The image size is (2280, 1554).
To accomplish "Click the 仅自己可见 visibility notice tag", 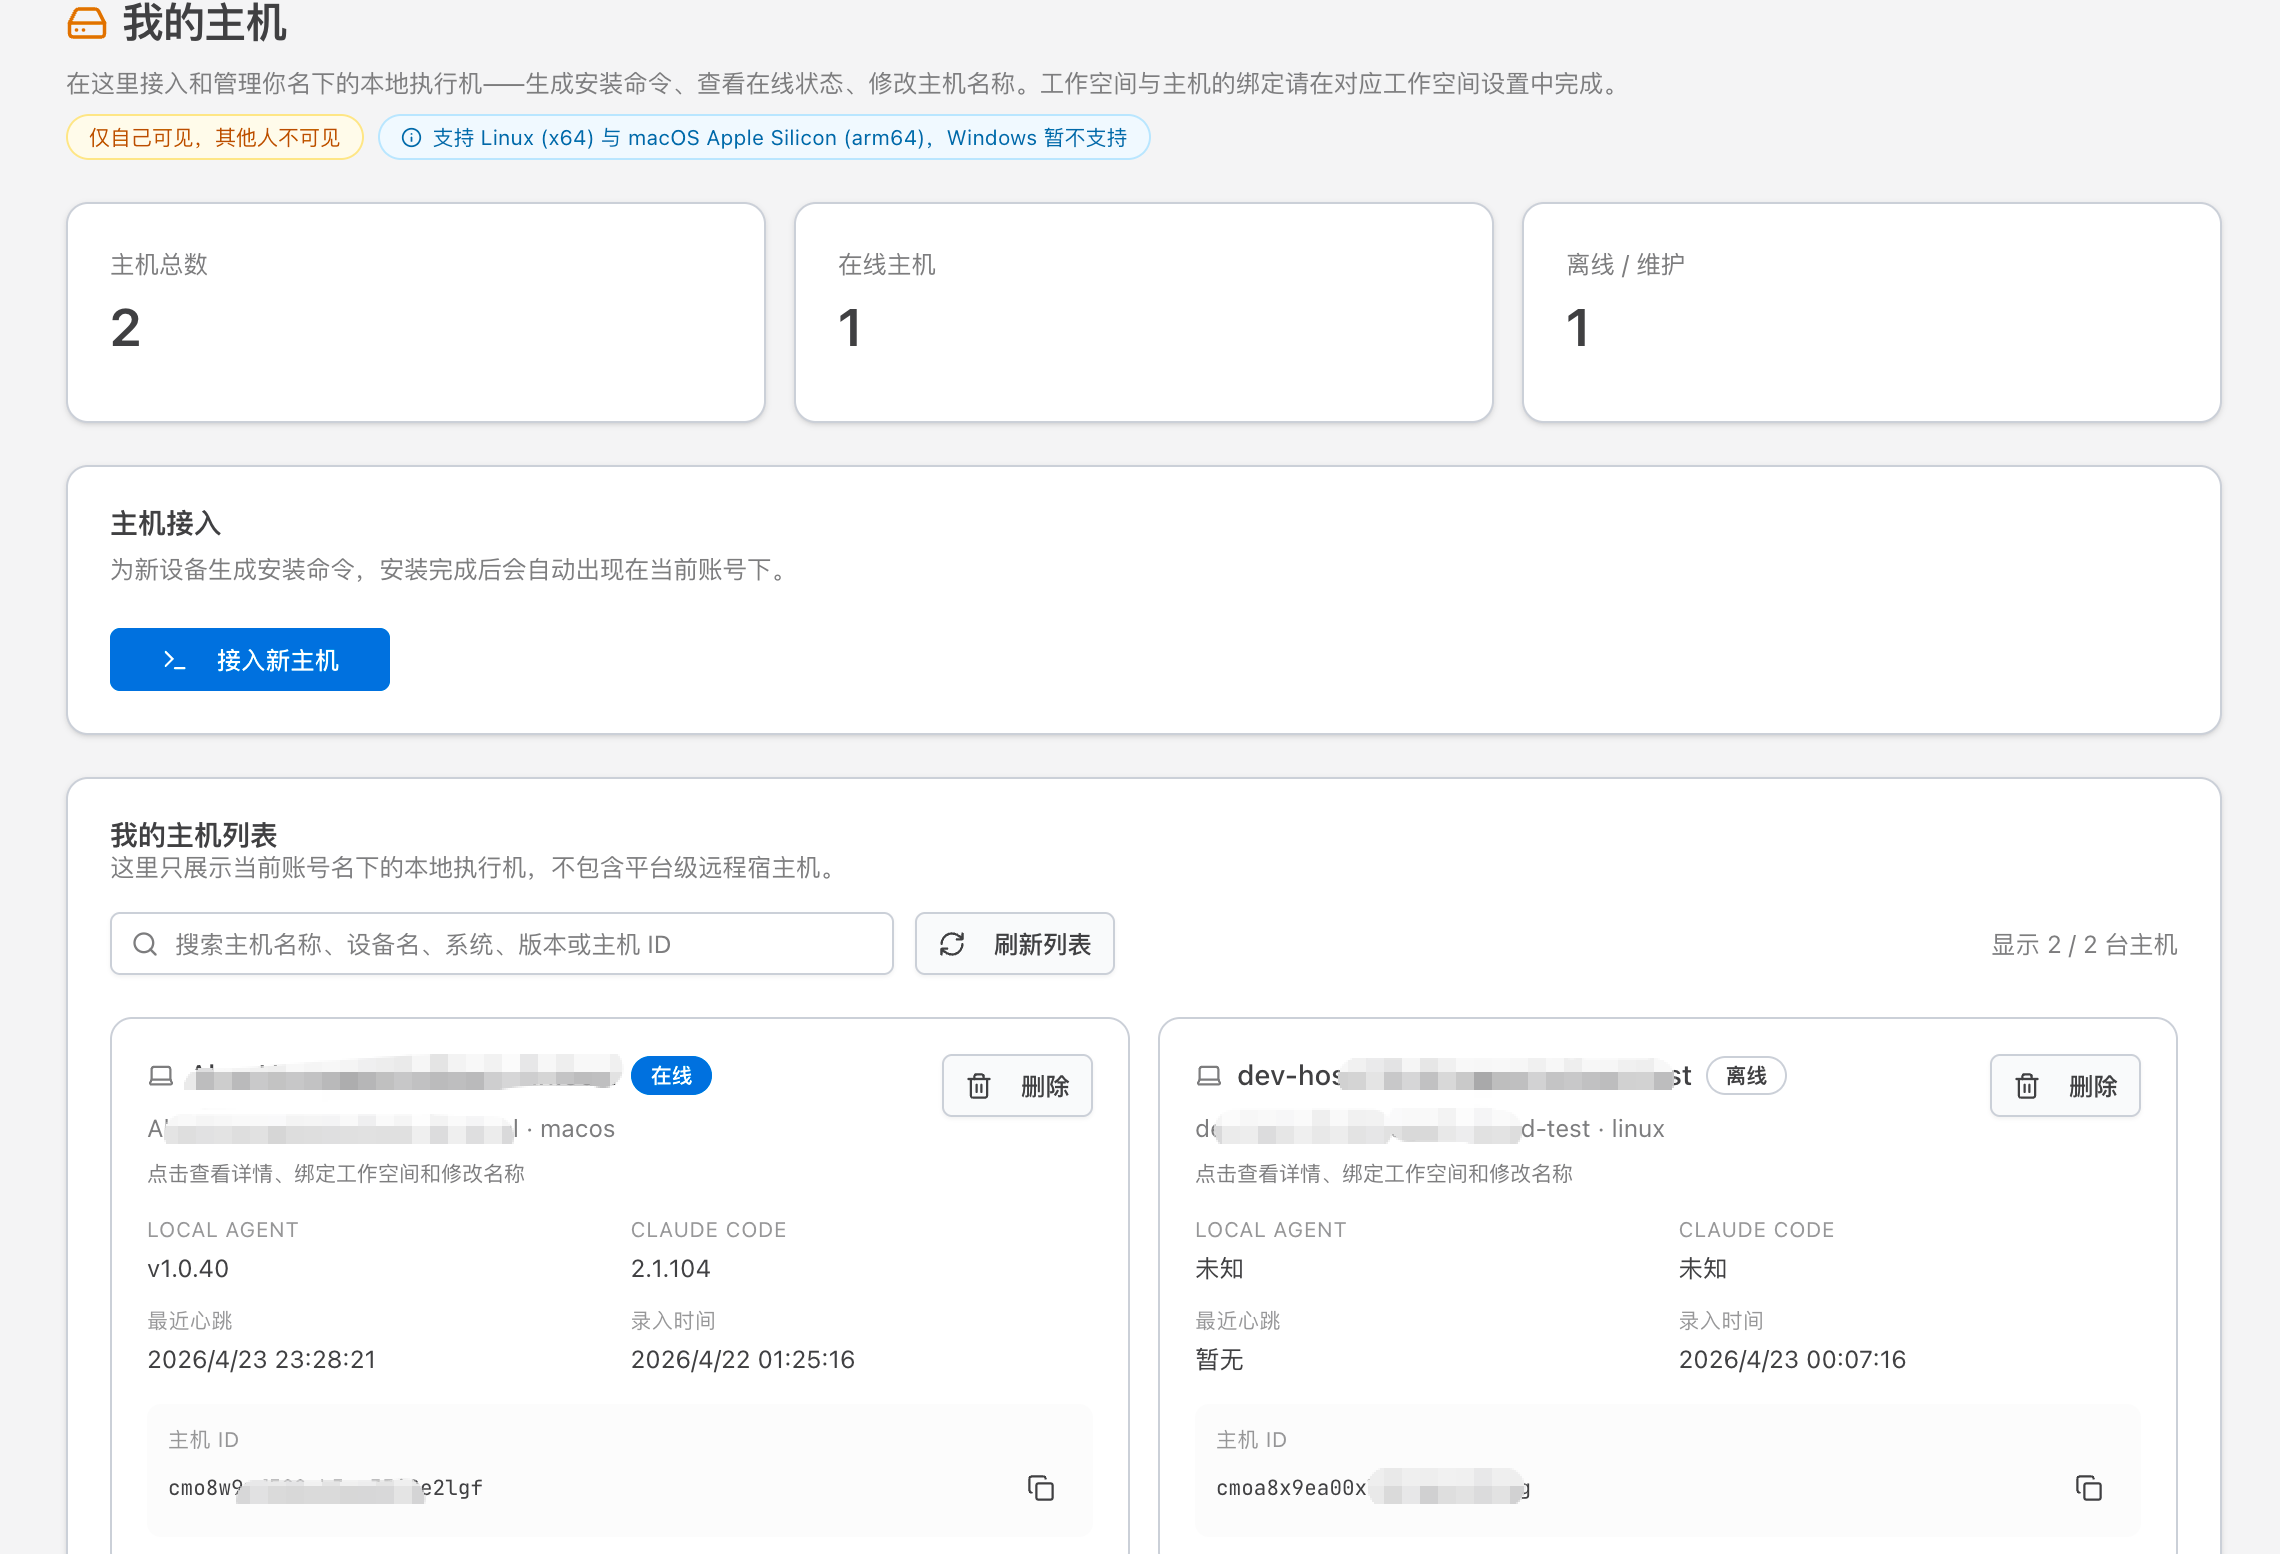I will coord(215,138).
